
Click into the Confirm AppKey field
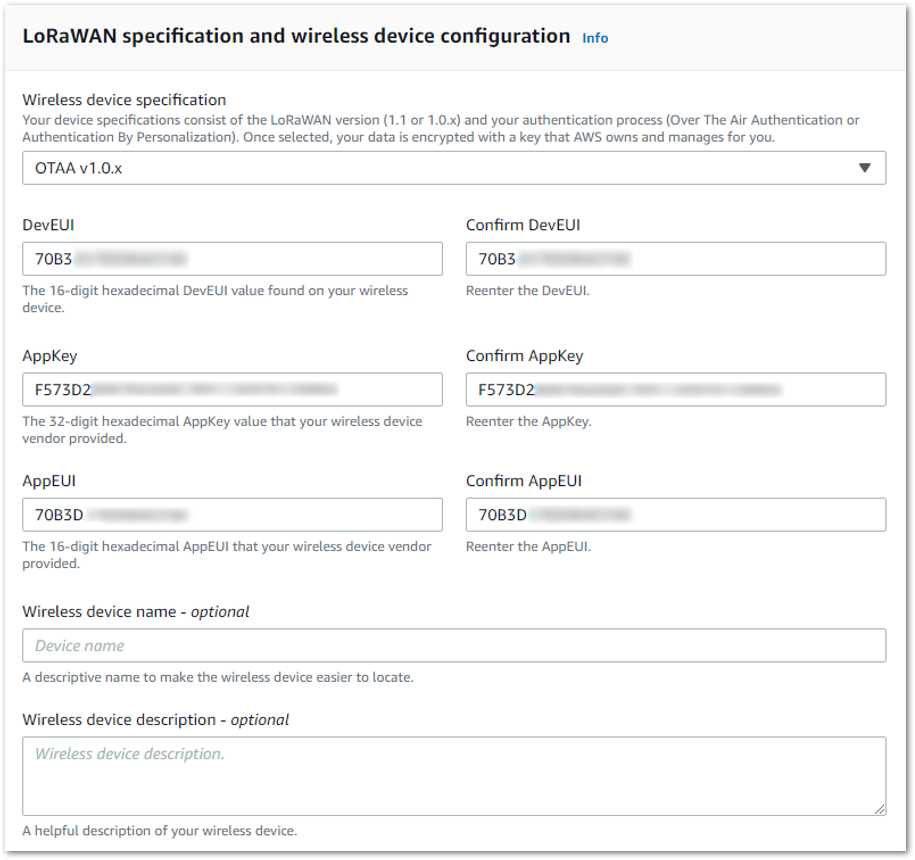coord(676,390)
